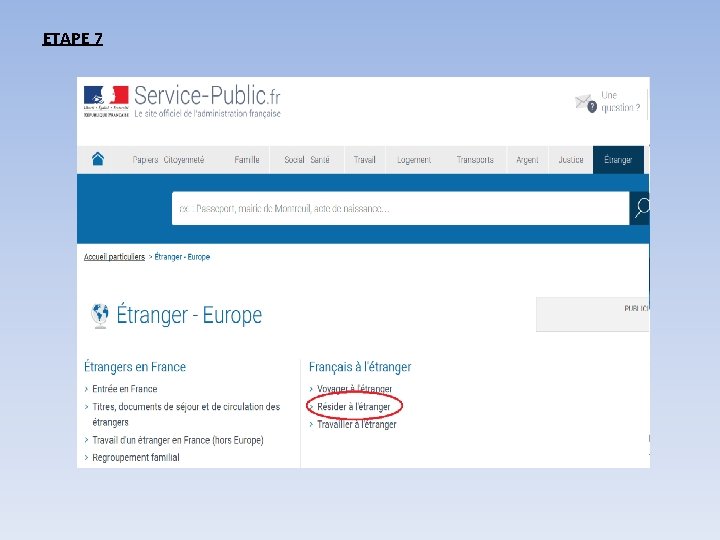Open the Justice menu item
Image resolution: width=720 pixels, height=540 pixels.
point(571,160)
